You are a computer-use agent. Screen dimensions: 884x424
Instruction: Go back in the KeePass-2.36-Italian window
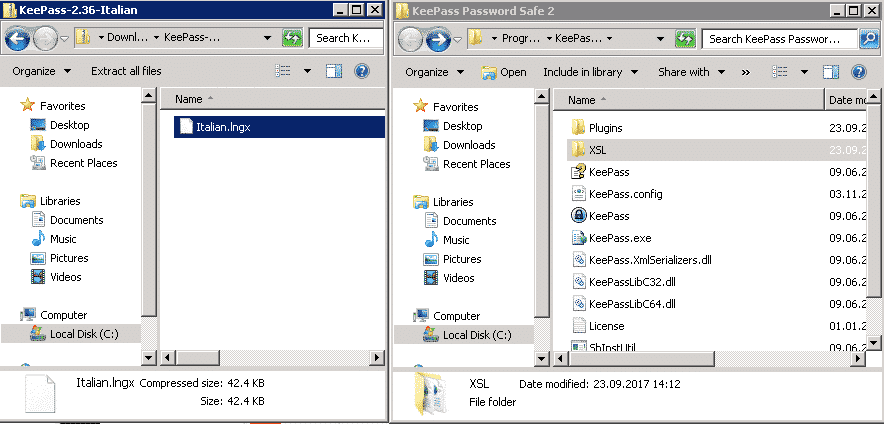tap(17, 38)
